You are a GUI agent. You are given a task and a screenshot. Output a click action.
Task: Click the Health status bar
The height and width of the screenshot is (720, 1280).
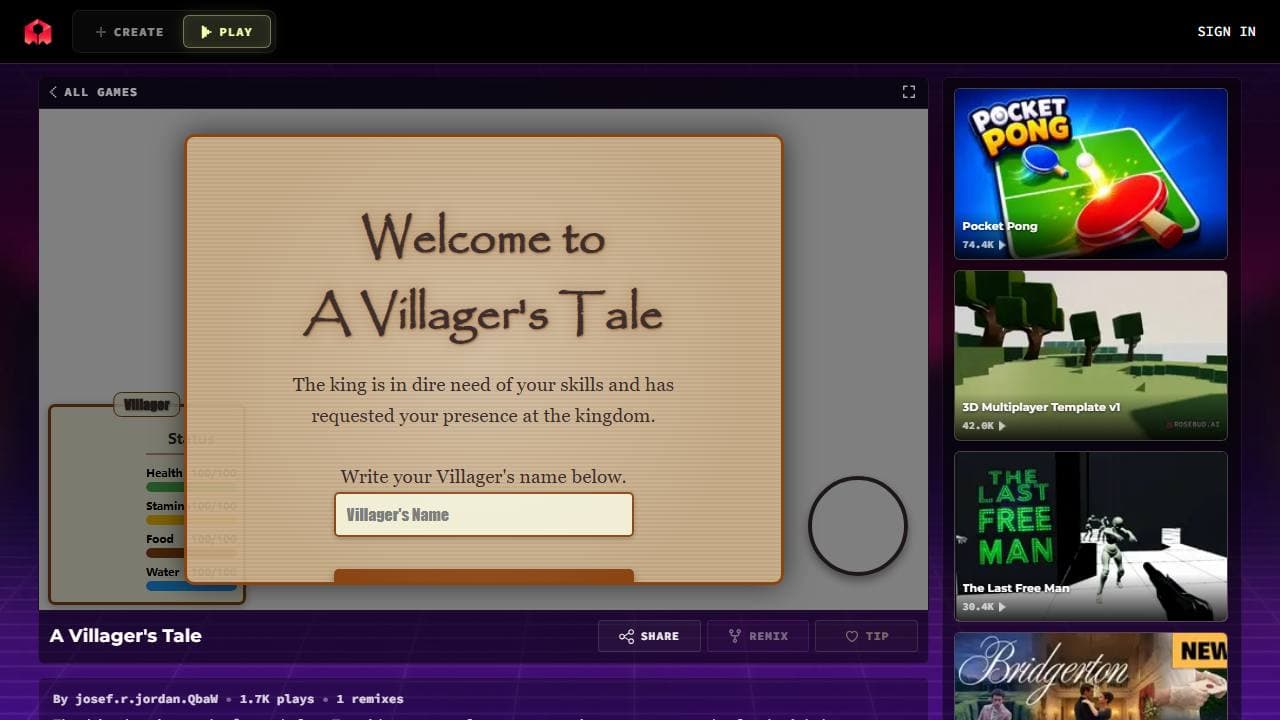tap(192, 487)
